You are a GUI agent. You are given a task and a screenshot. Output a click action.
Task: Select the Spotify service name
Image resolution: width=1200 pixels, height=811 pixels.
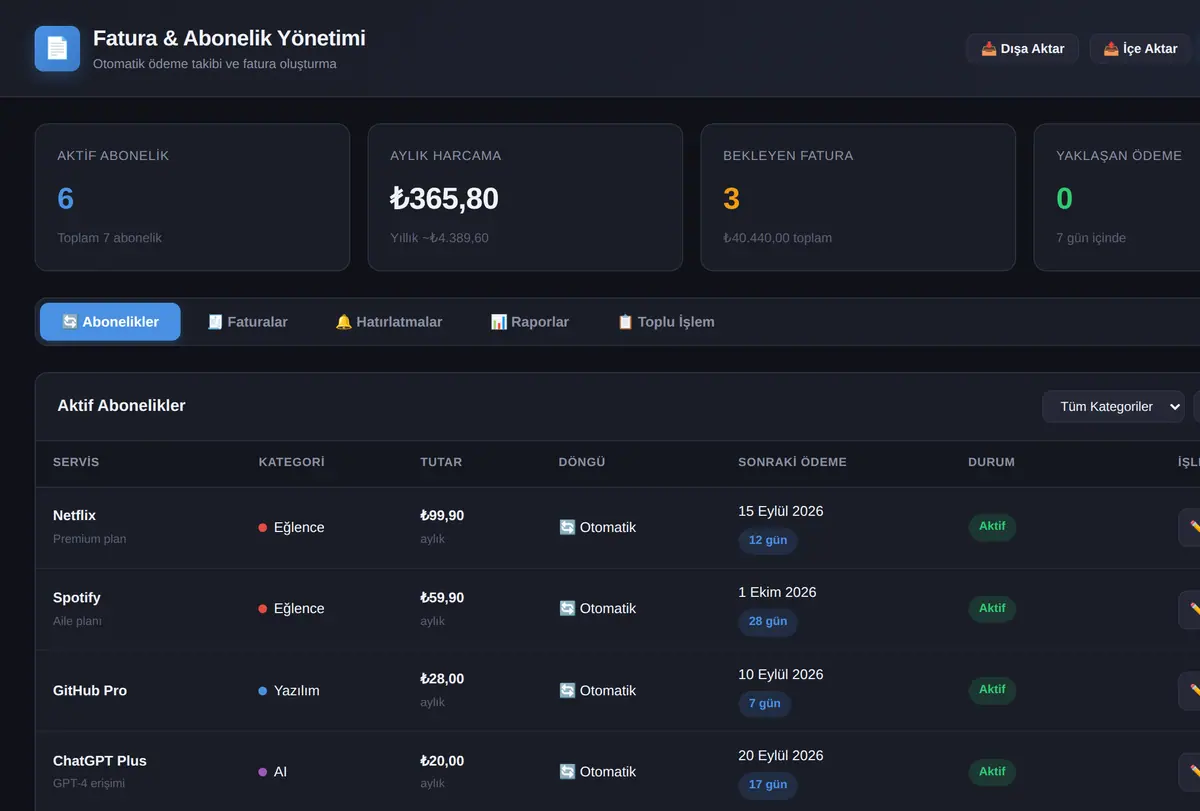77,597
